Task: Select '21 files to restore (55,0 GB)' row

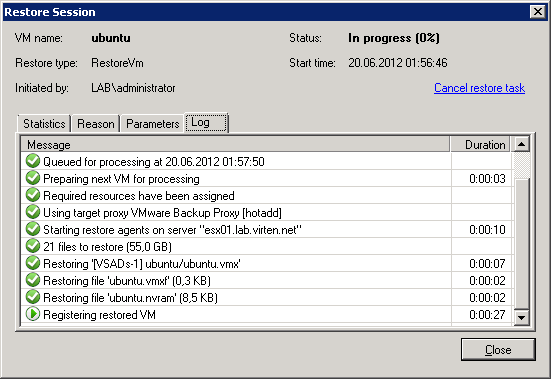Action: tap(266, 246)
